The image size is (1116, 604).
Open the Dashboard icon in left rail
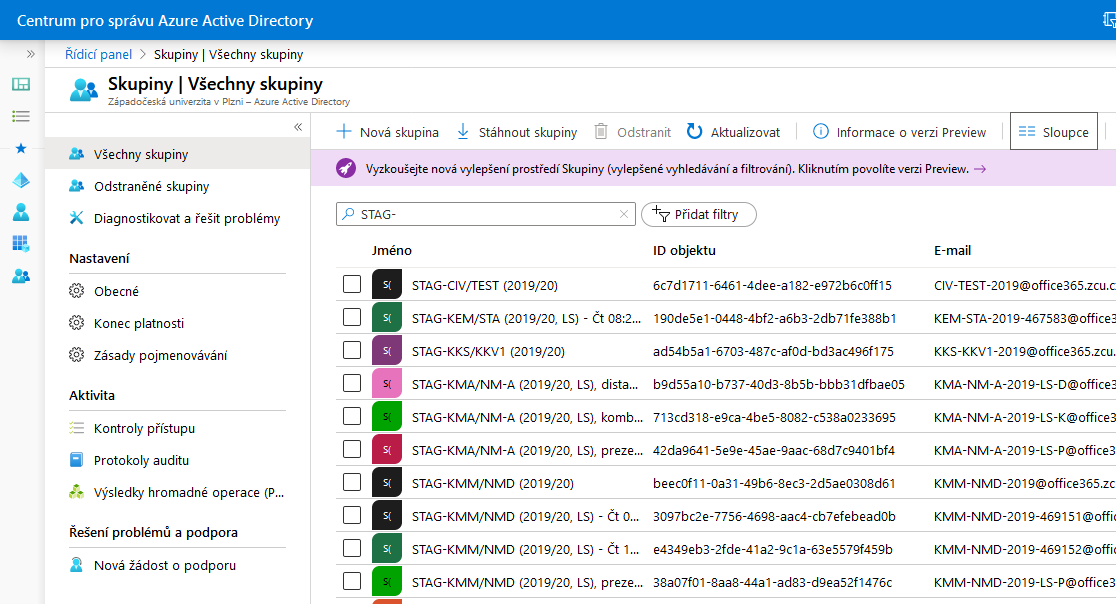click(21, 85)
